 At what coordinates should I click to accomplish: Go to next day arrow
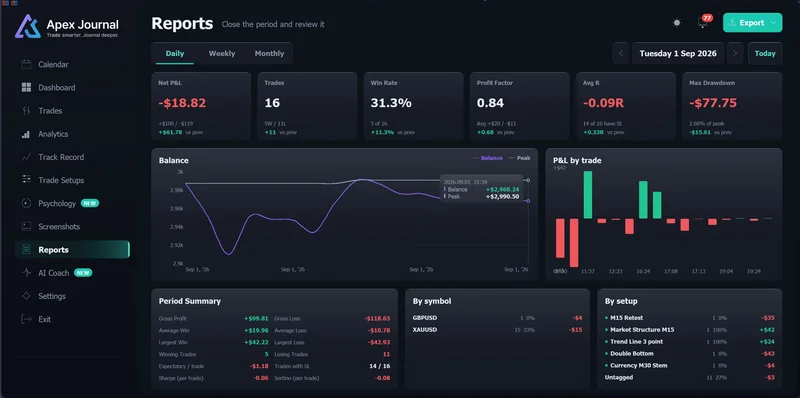tap(735, 54)
